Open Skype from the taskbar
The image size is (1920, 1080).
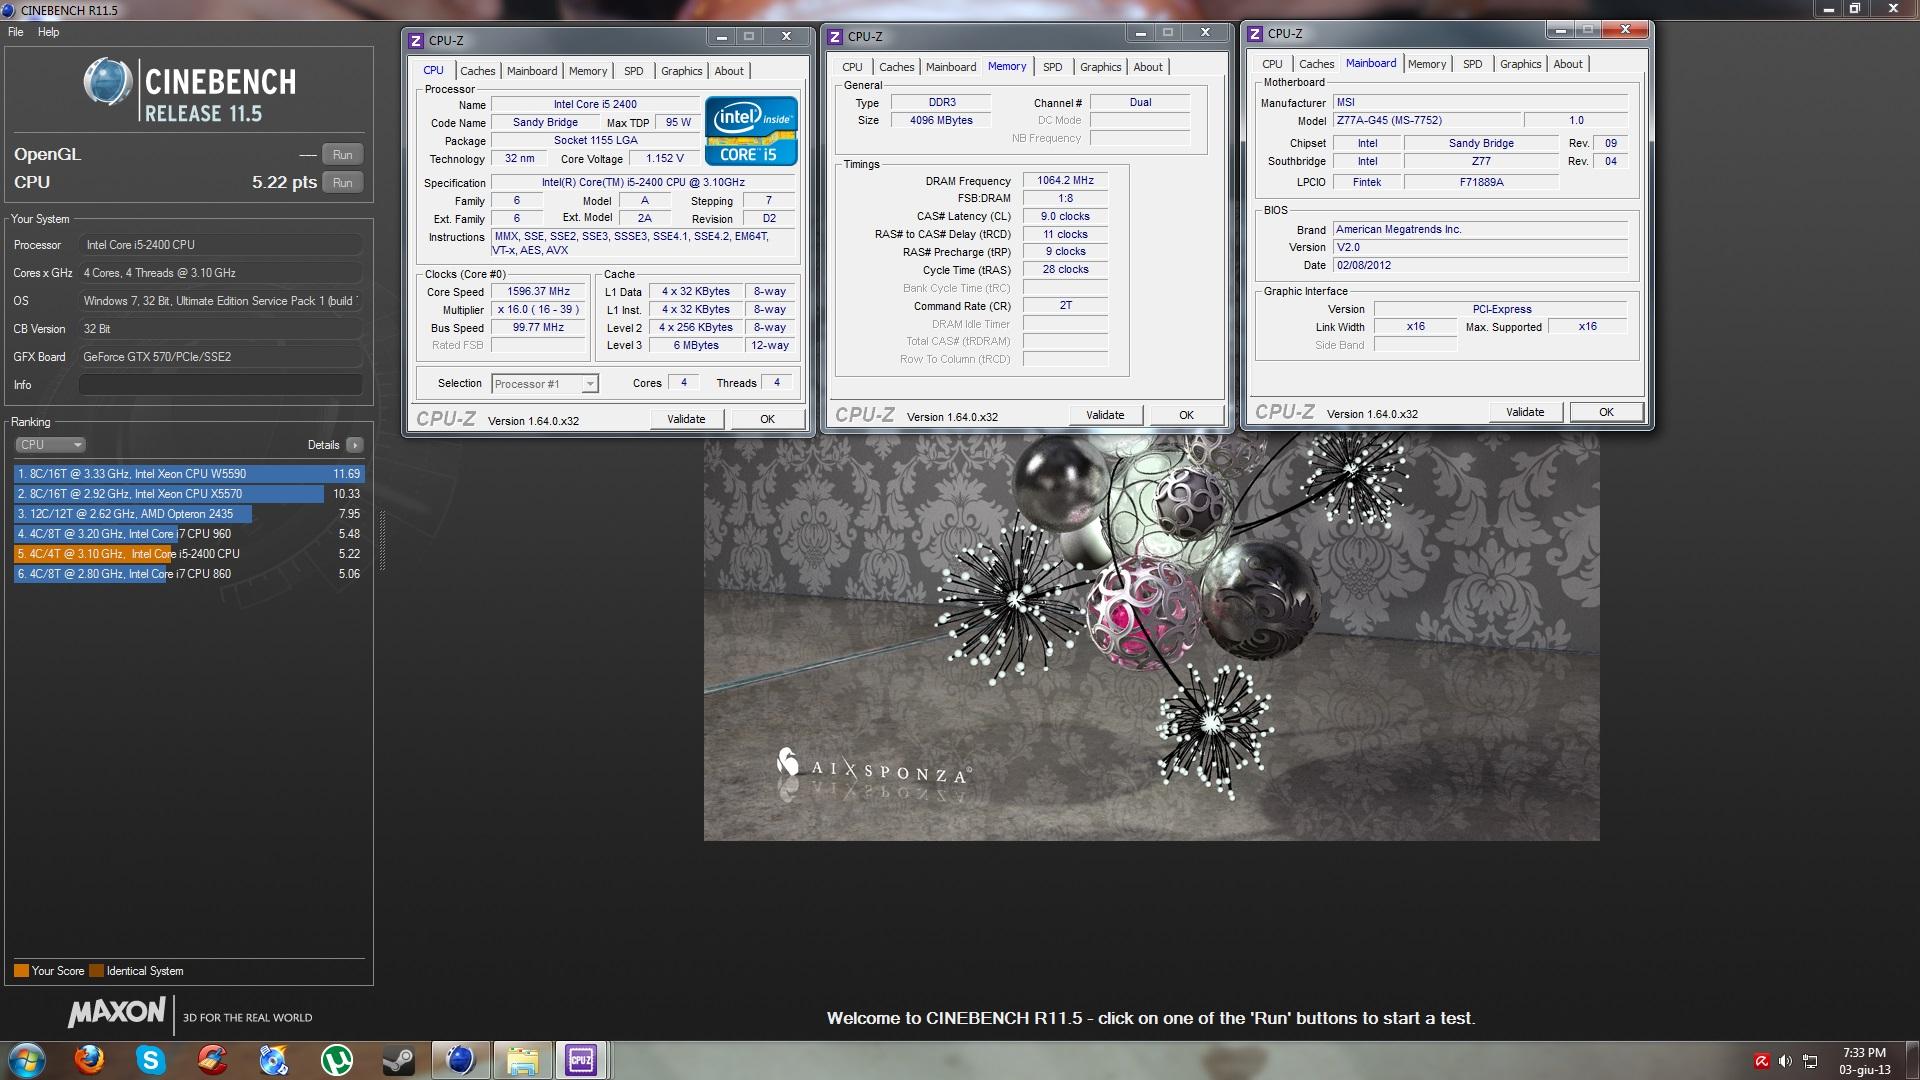point(151,1060)
